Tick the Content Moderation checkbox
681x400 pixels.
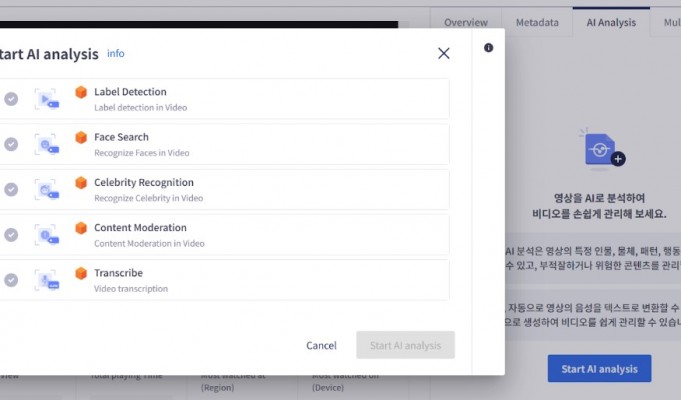(x=11, y=235)
